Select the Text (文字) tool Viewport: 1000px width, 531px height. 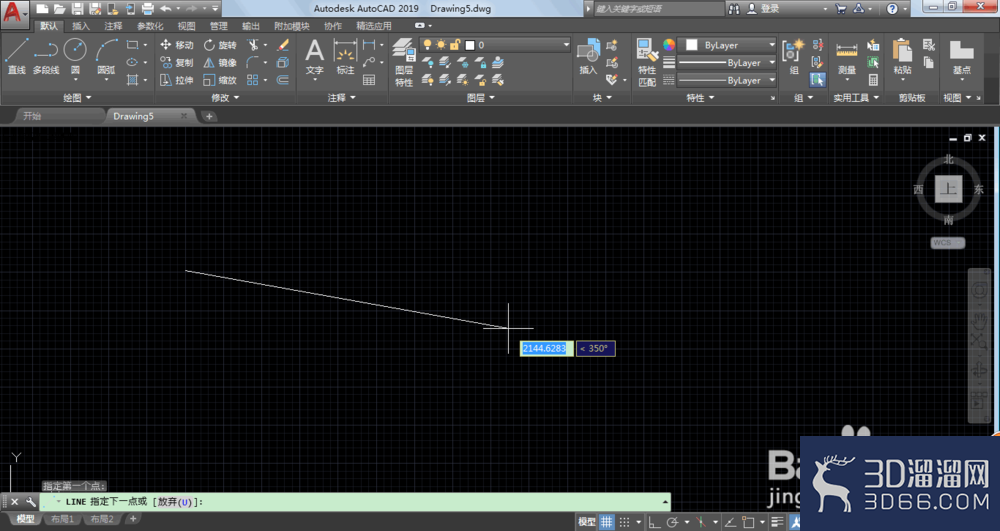coord(314,56)
